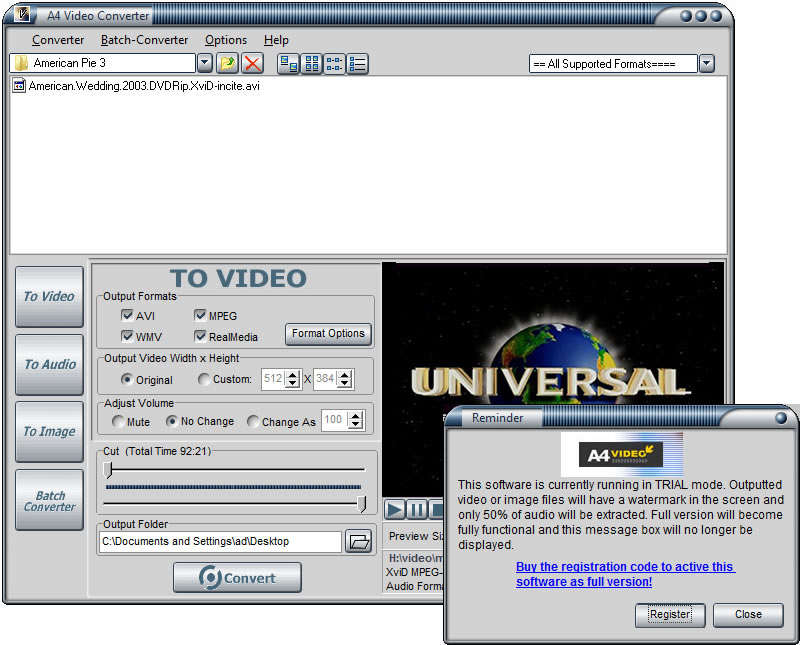
Task: Click the All Supported Formats combo box
Action: (613, 64)
